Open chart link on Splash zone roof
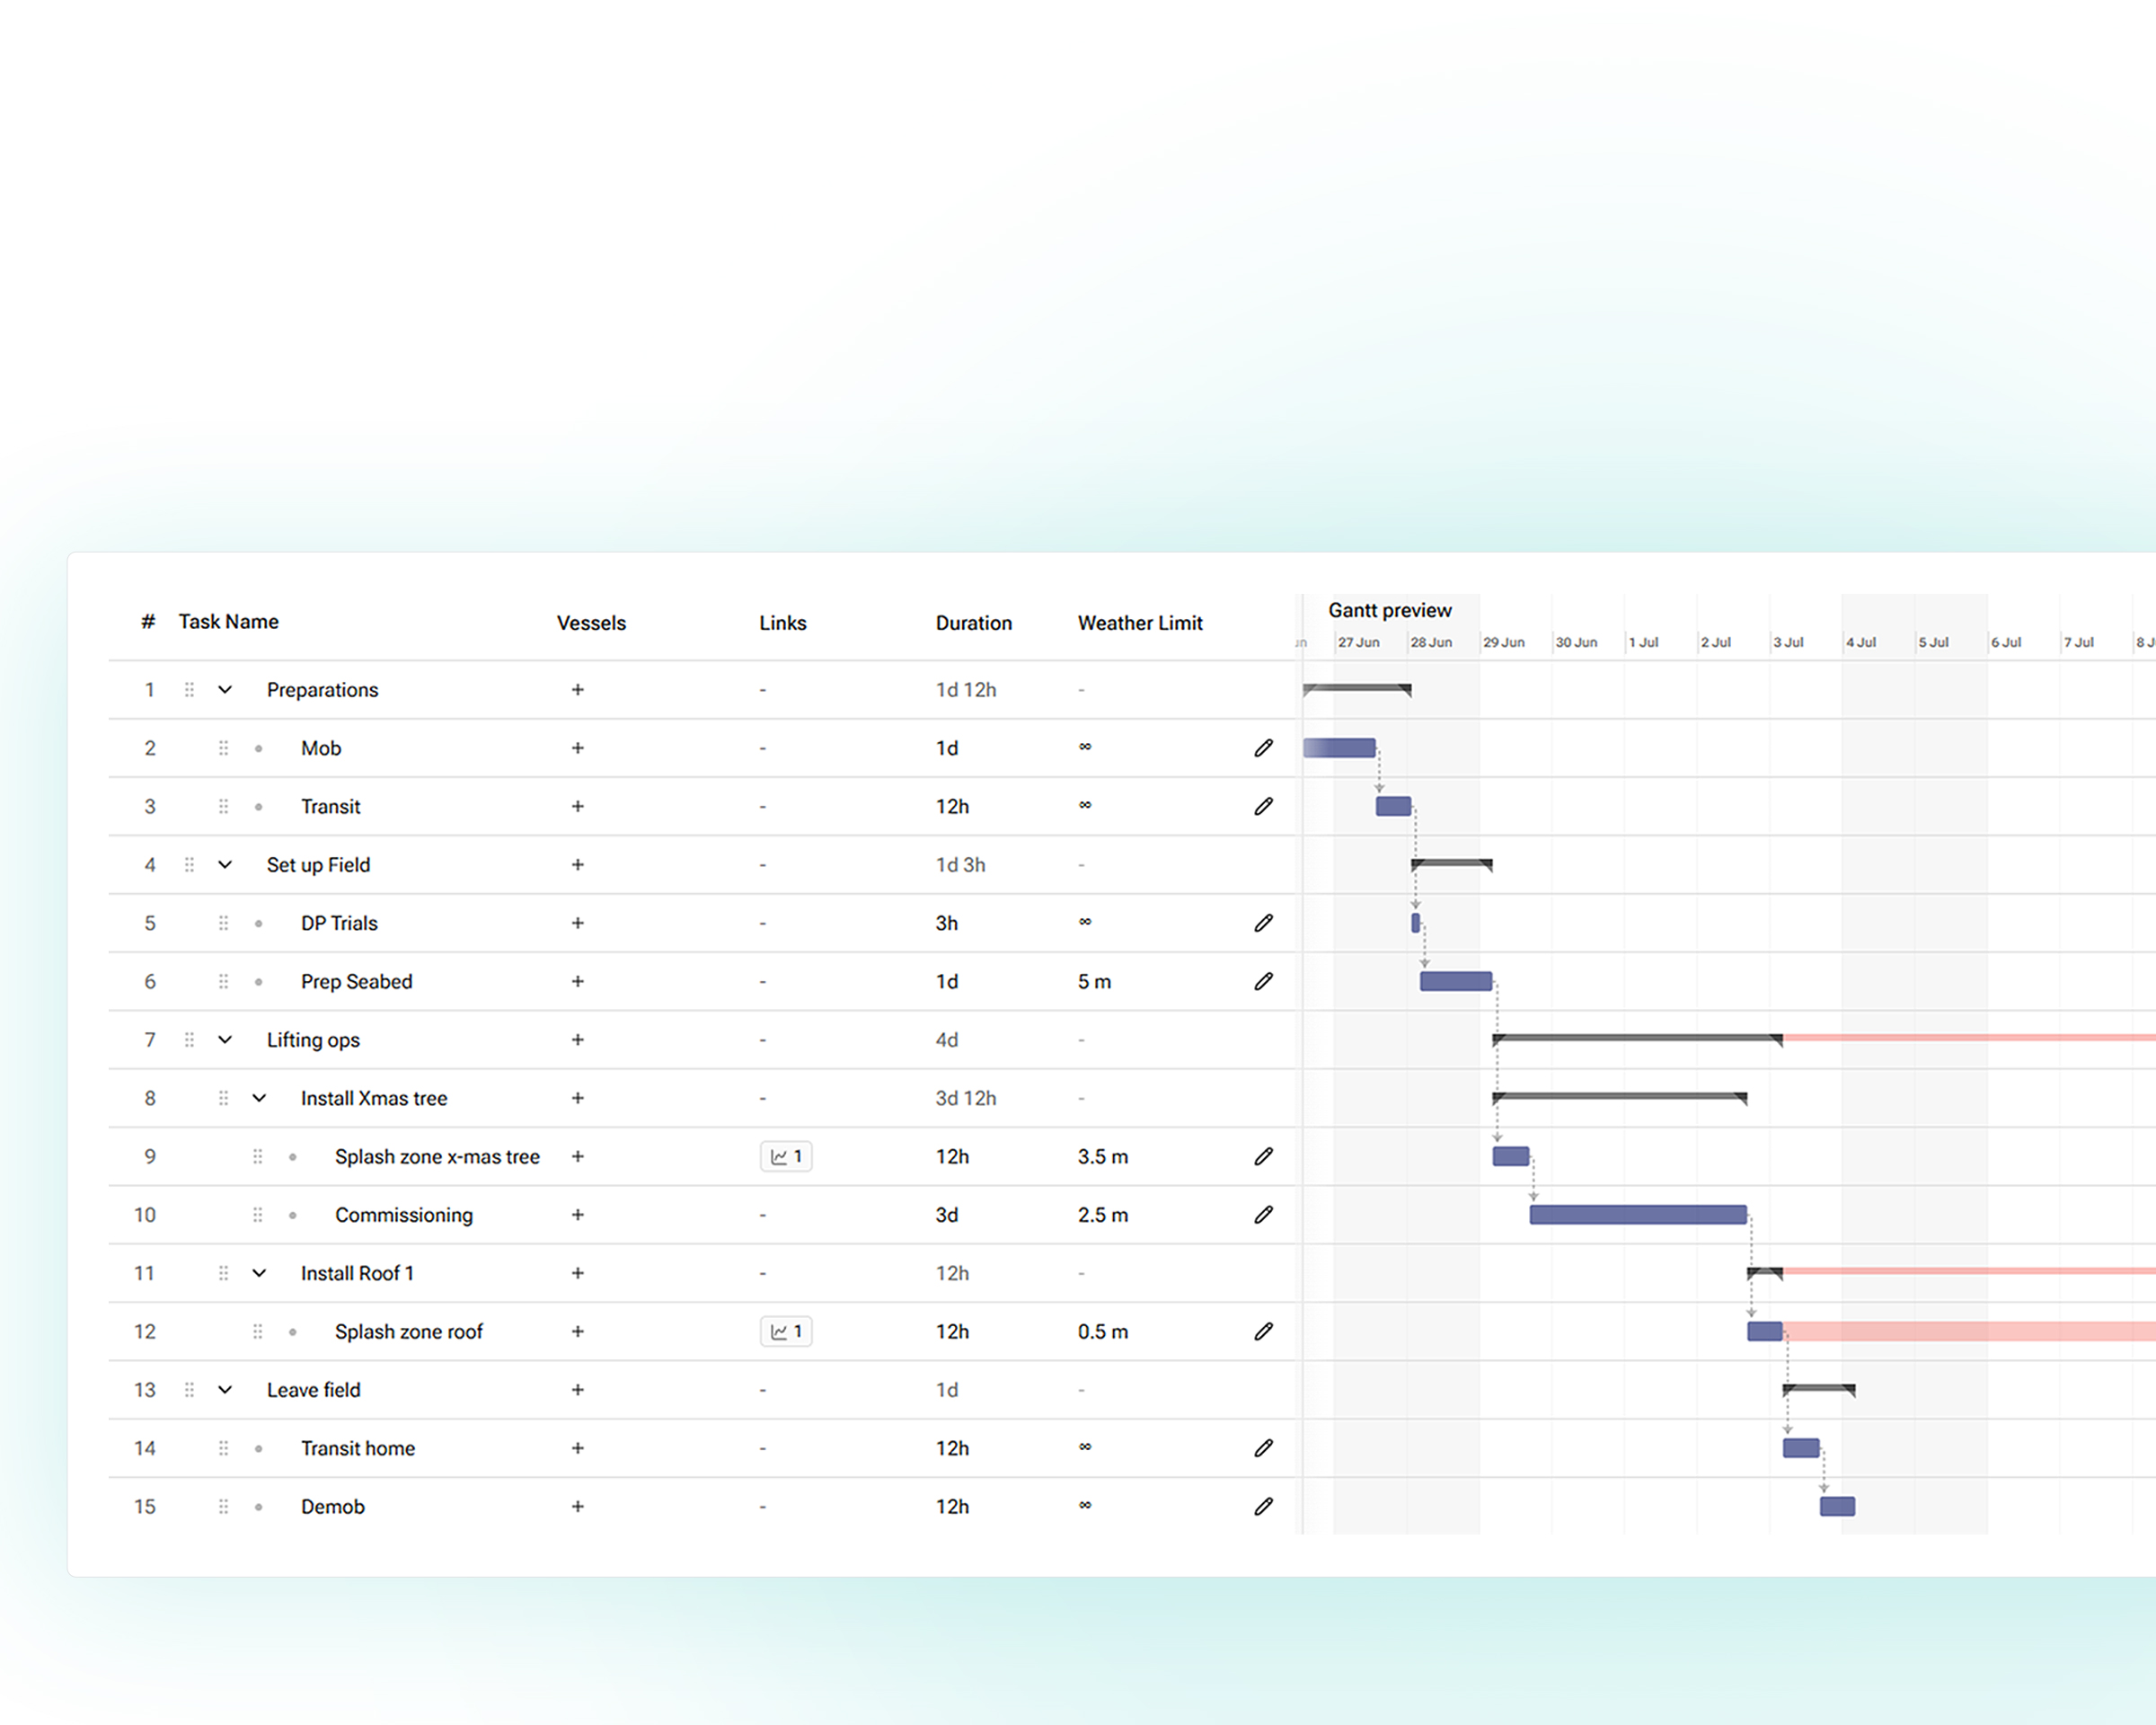Screen dimensions: 2156x1725 (x=786, y=1331)
